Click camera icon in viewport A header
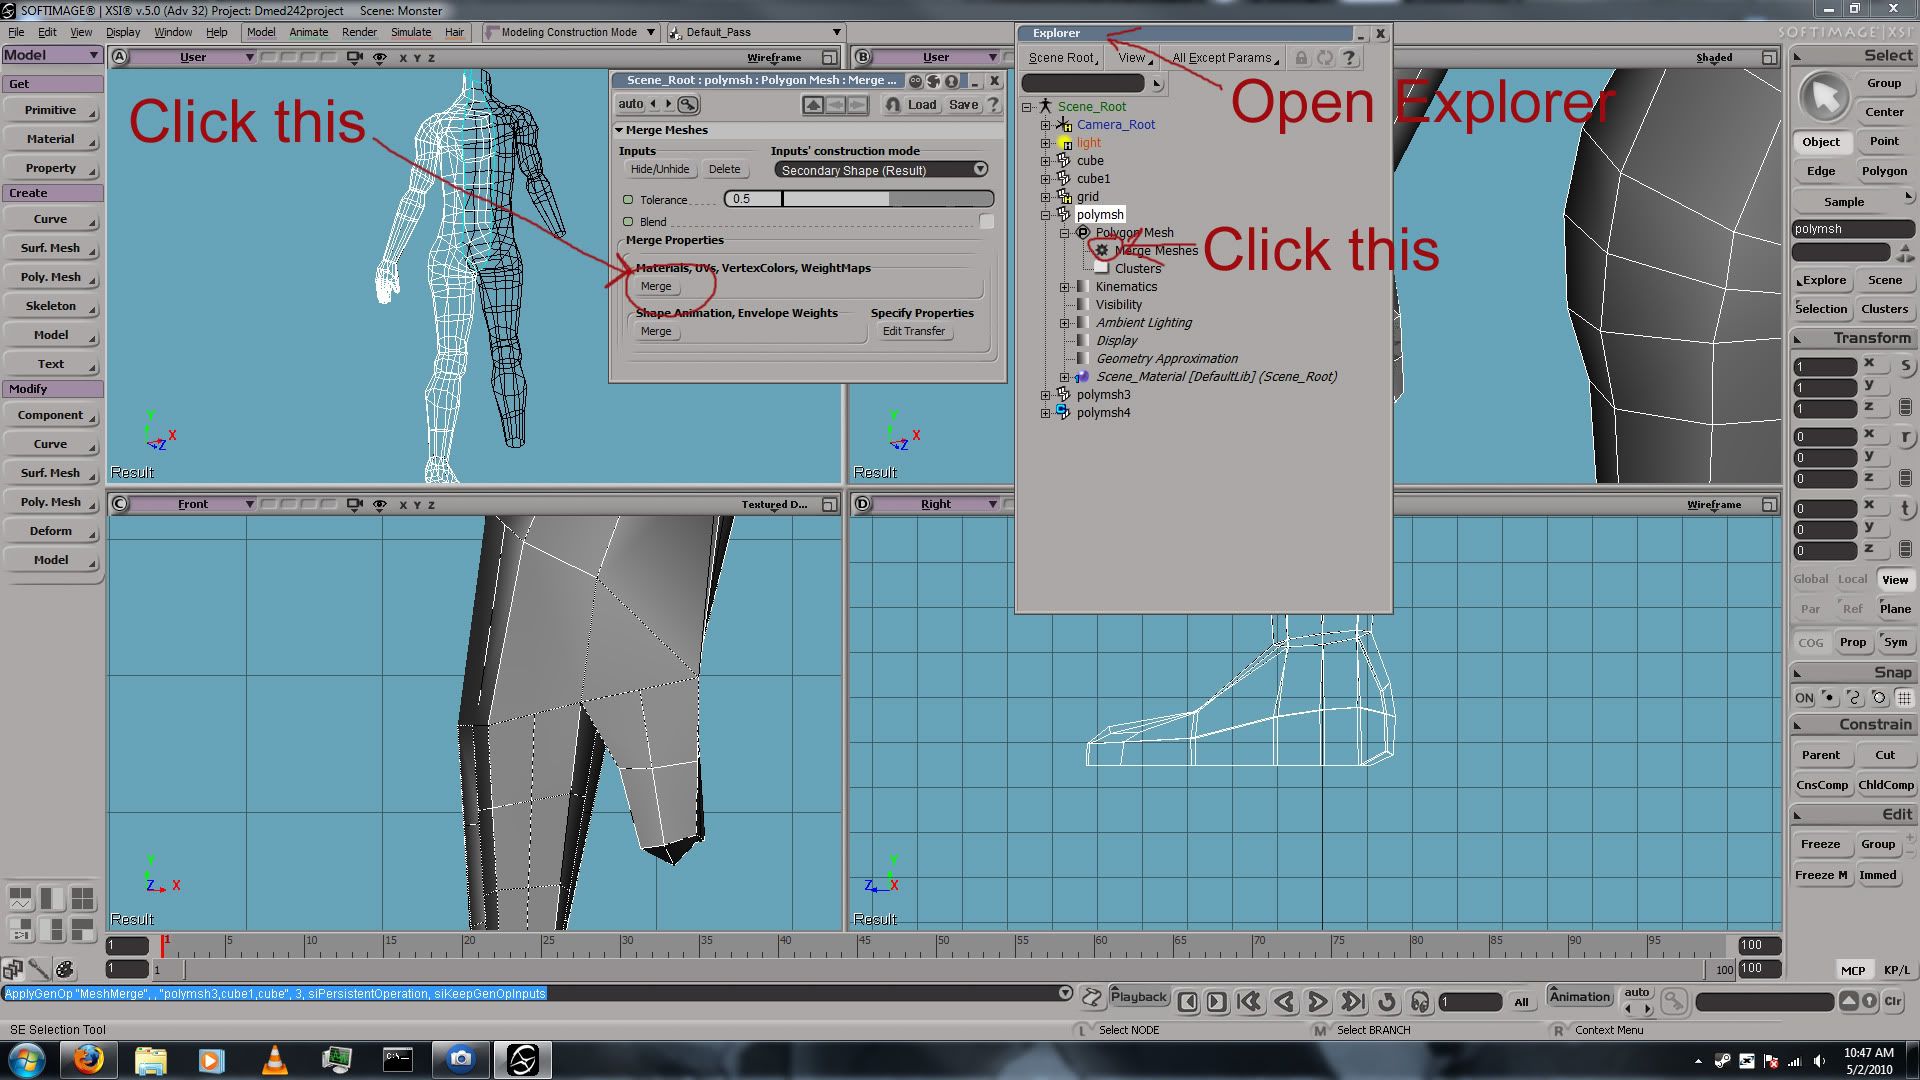This screenshot has height=1080, width=1920. pos(354,57)
